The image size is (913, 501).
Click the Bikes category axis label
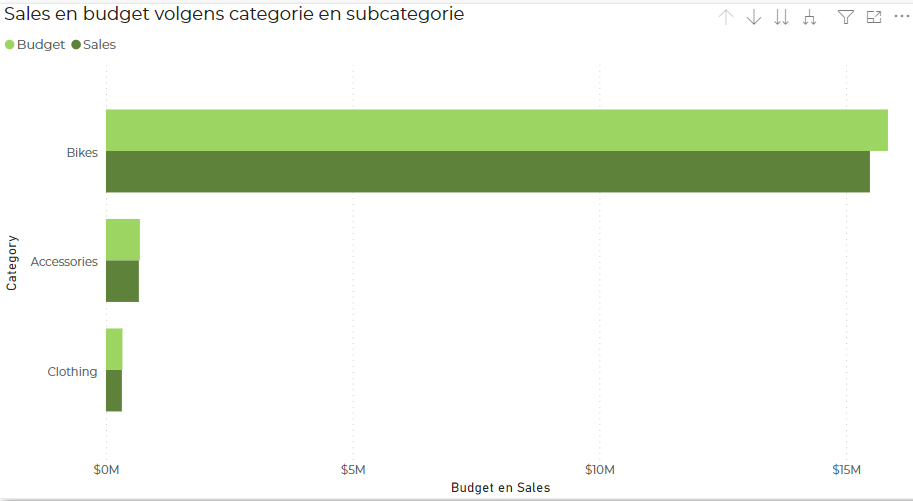(x=82, y=153)
